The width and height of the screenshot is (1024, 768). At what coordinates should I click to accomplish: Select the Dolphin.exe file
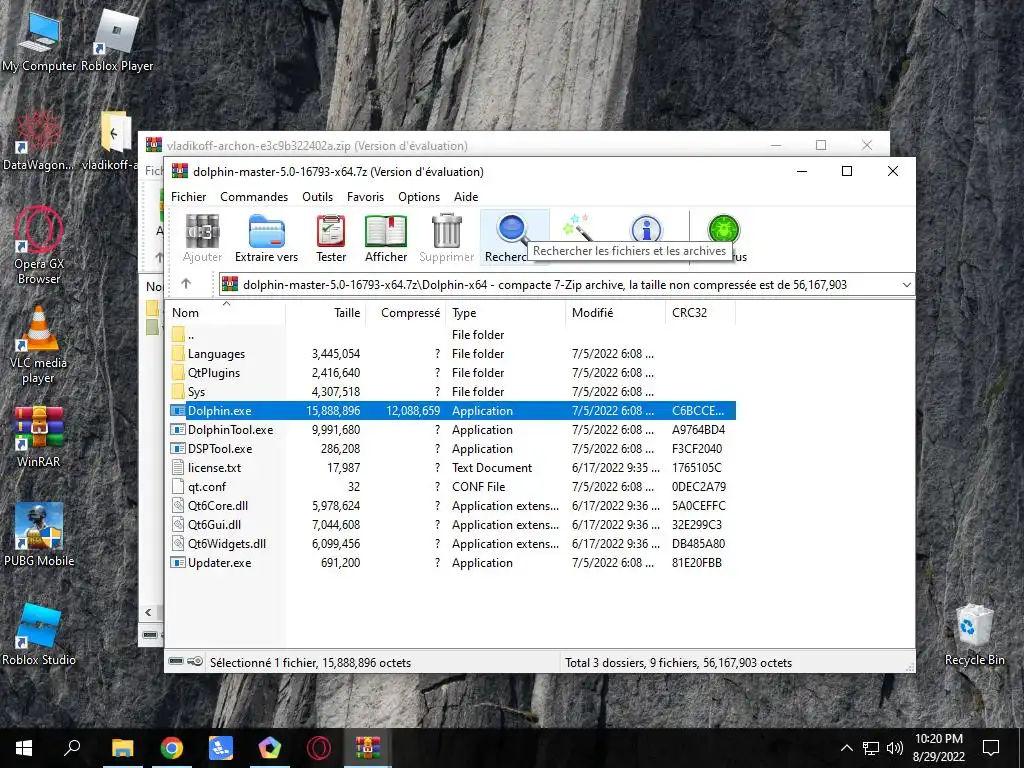451,410
